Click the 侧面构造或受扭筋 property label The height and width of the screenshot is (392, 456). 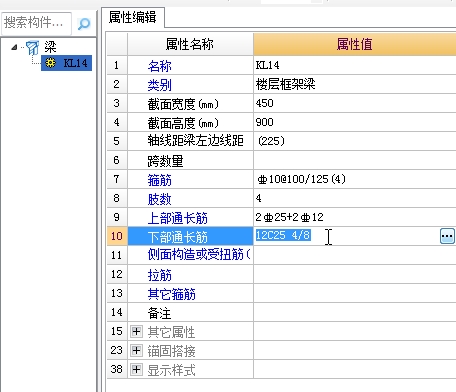(199, 255)
